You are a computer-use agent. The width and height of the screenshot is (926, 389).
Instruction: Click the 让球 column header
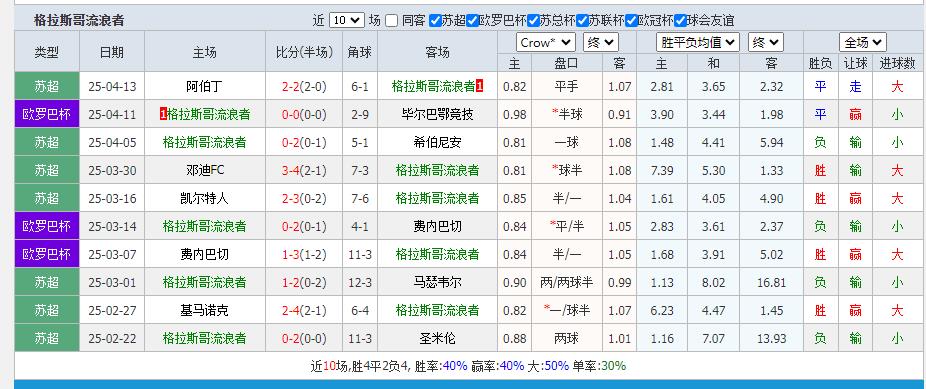pos(855,63)
